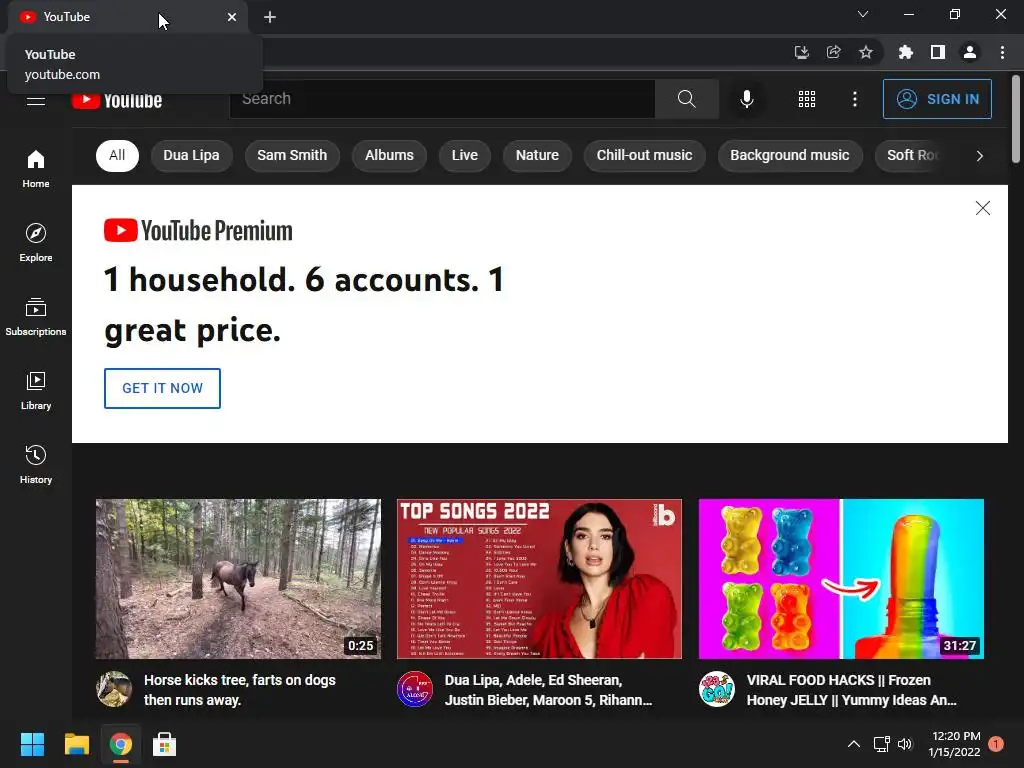Image resolution: width=1024 pixels, height=768 pixels.
Task: Open channel avatar of horse video
Action: click(114, 689)
